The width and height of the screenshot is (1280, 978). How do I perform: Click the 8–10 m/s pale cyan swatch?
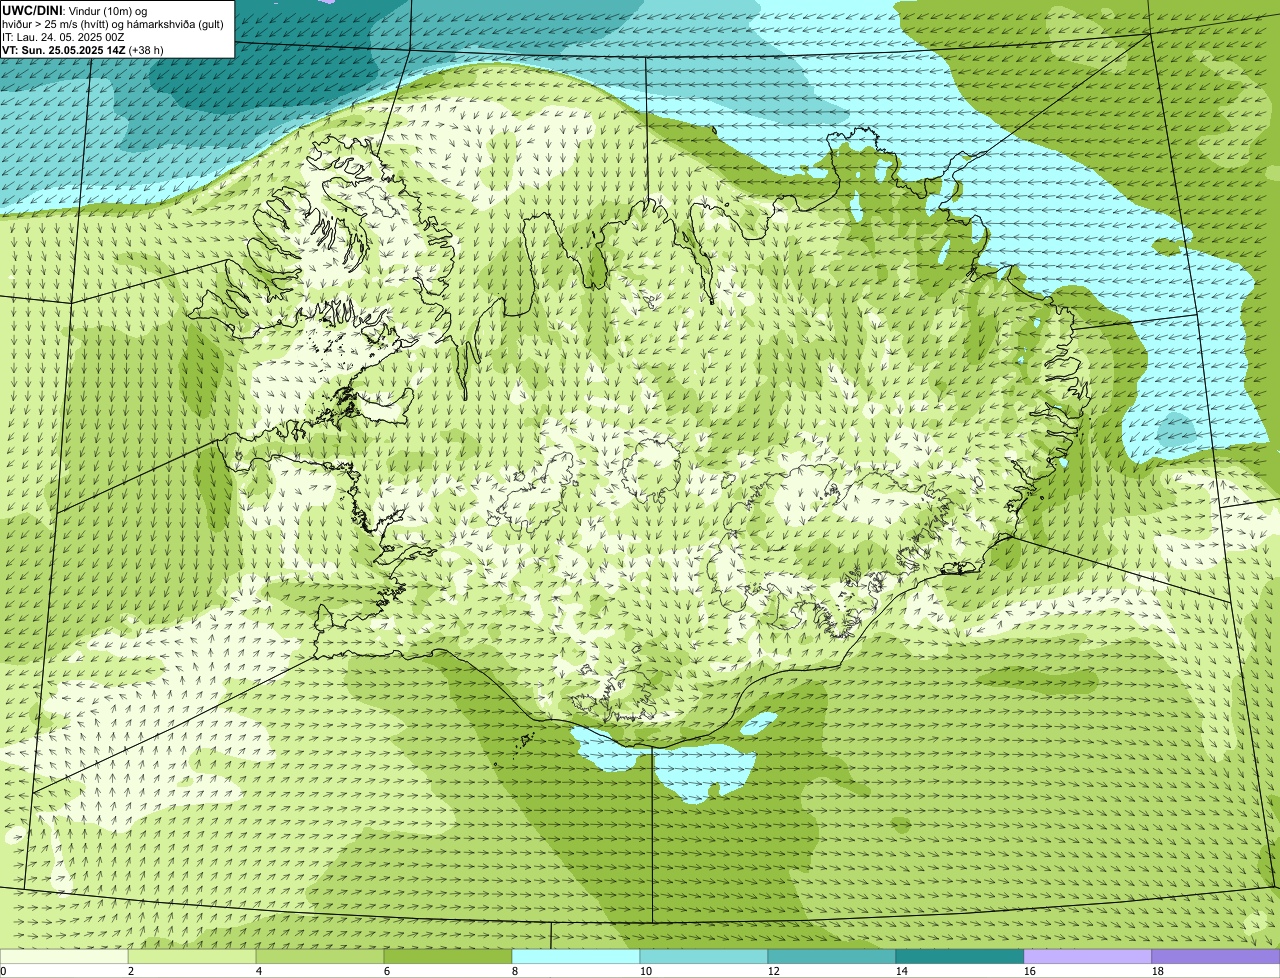click(x=576, y=956)
